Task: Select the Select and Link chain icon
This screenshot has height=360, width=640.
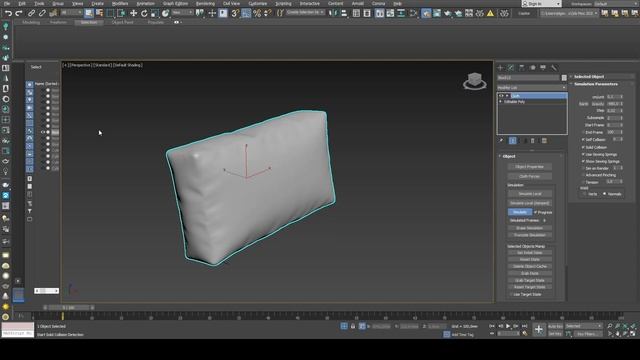Action: tap(31, 13)
